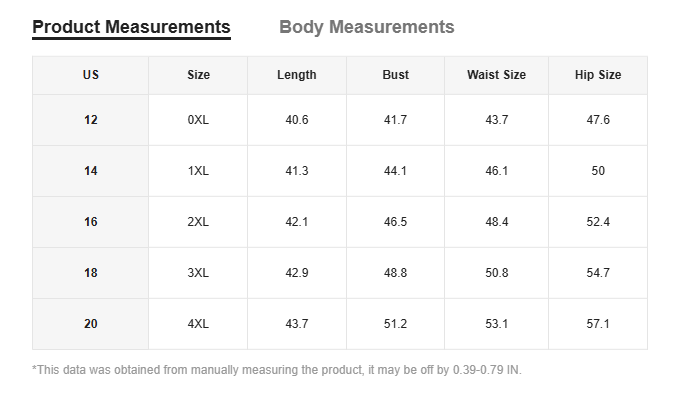Select the Waist Size column header

tap(496, 75)
